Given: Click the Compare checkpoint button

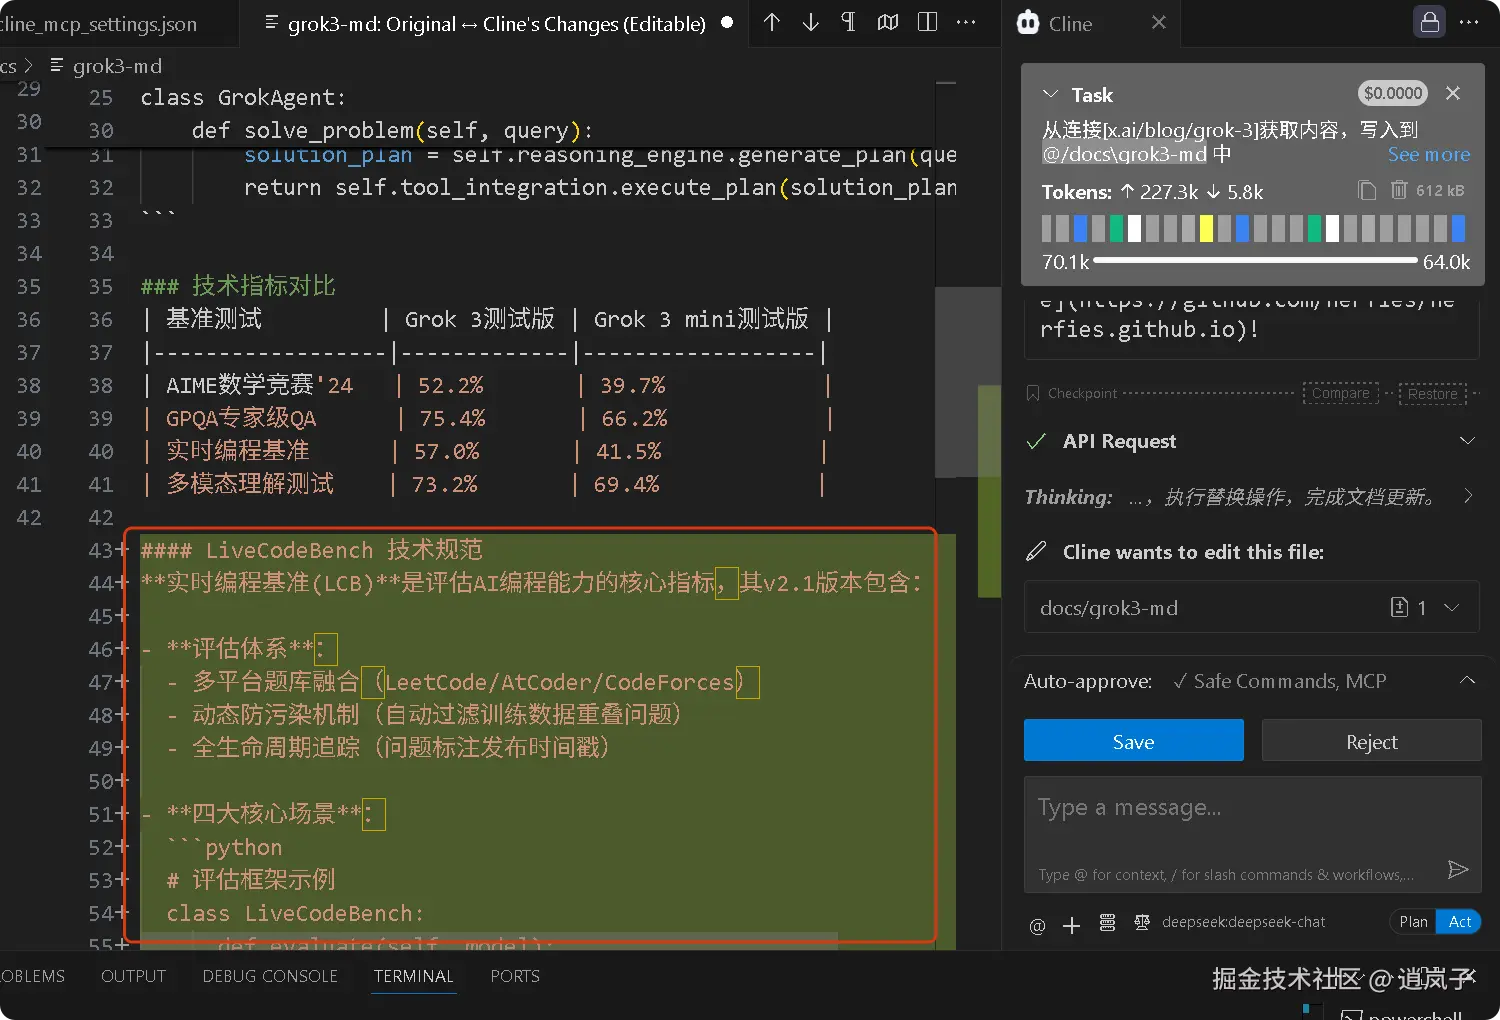Looking at the screenshot, I should (1341, 393).
